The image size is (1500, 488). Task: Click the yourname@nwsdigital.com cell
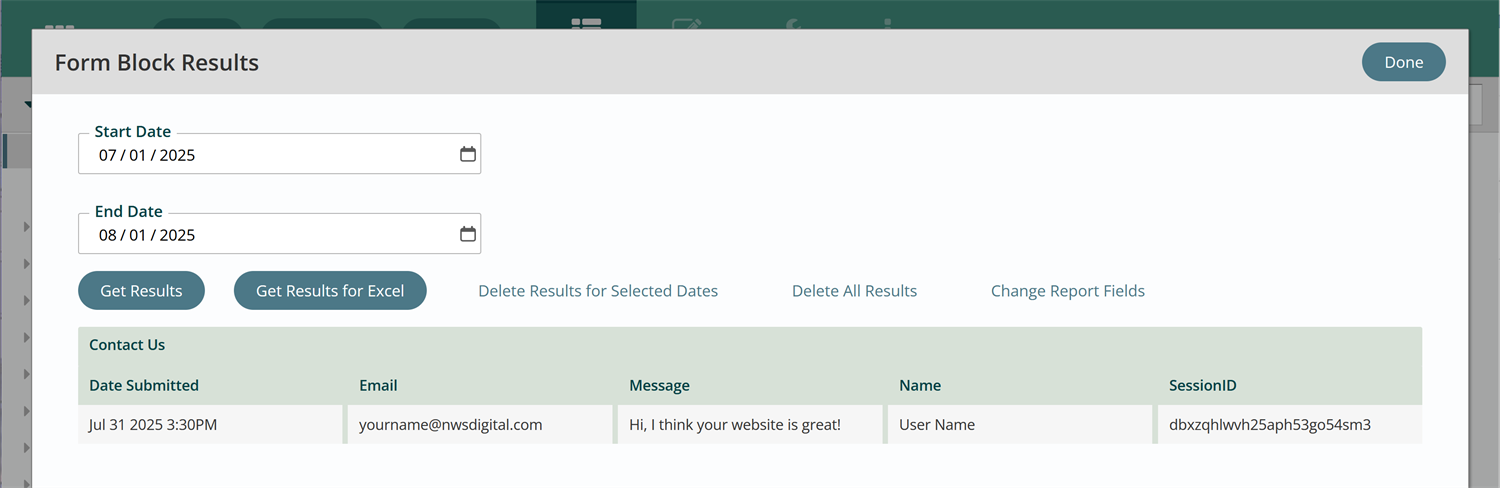coord(480,424)
